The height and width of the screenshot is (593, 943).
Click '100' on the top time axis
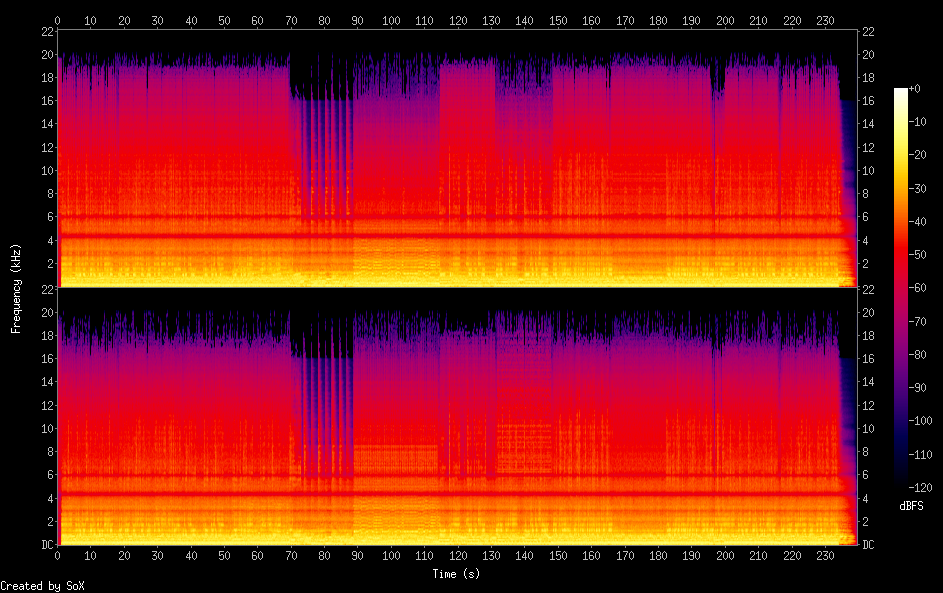click(391, 20)
